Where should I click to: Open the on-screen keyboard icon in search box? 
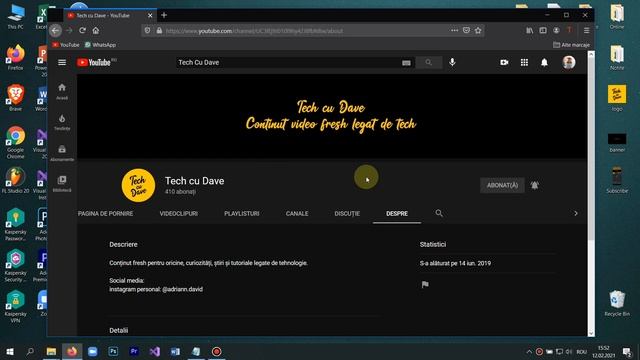pos(406,63)
